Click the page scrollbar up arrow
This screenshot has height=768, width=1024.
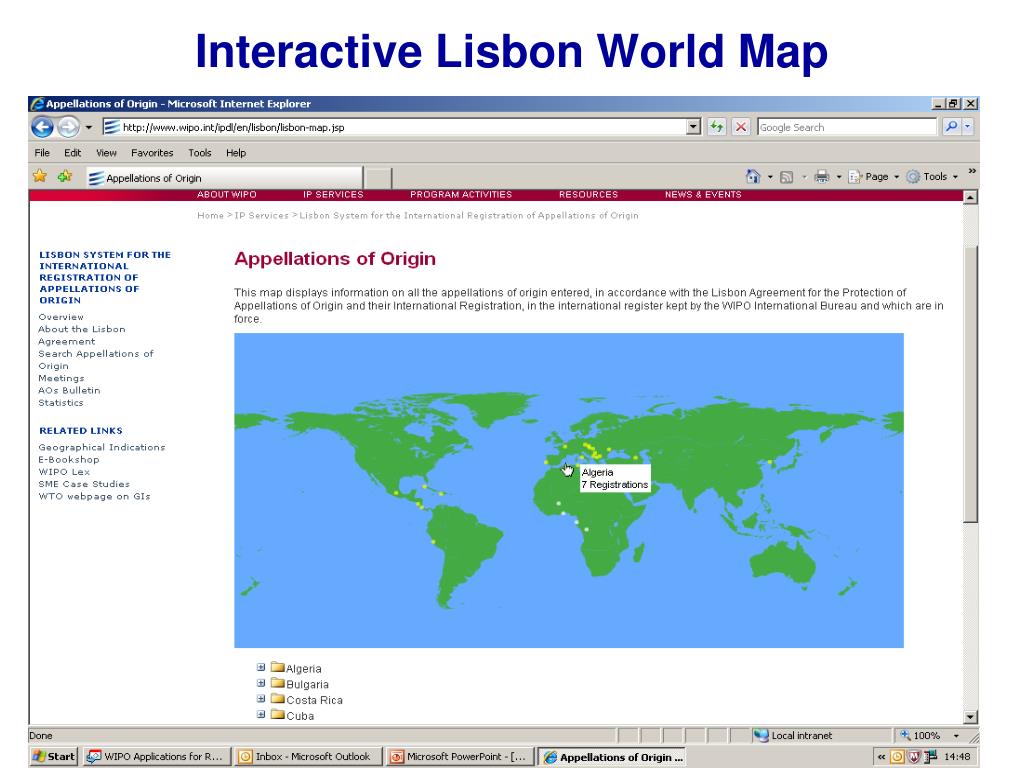(x=970, y=197)
